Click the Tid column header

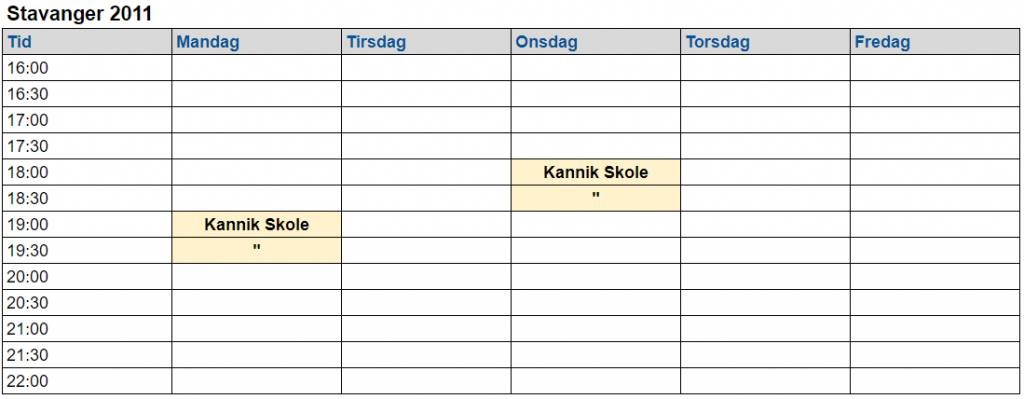pos(87,42)
